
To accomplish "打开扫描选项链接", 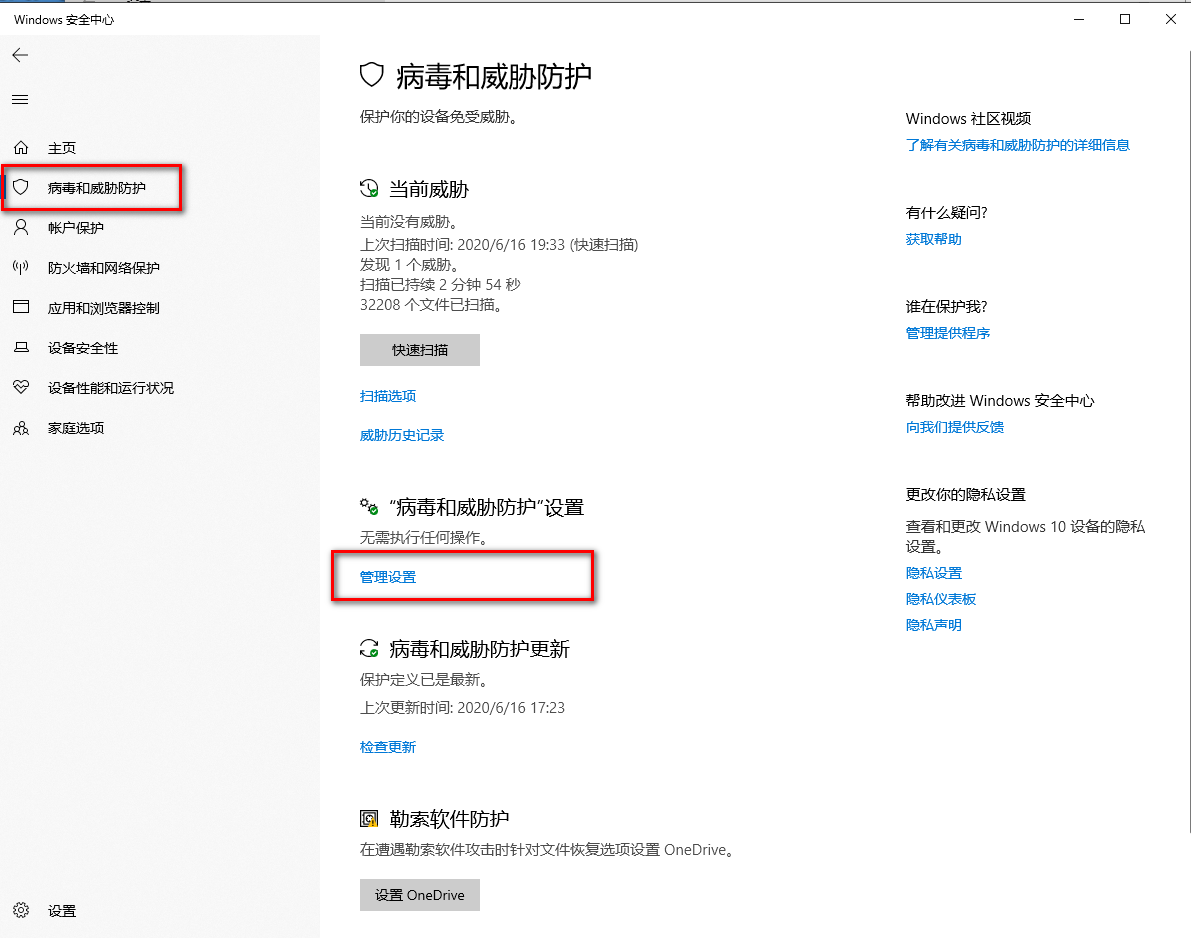I will click(x=388, y=396).
